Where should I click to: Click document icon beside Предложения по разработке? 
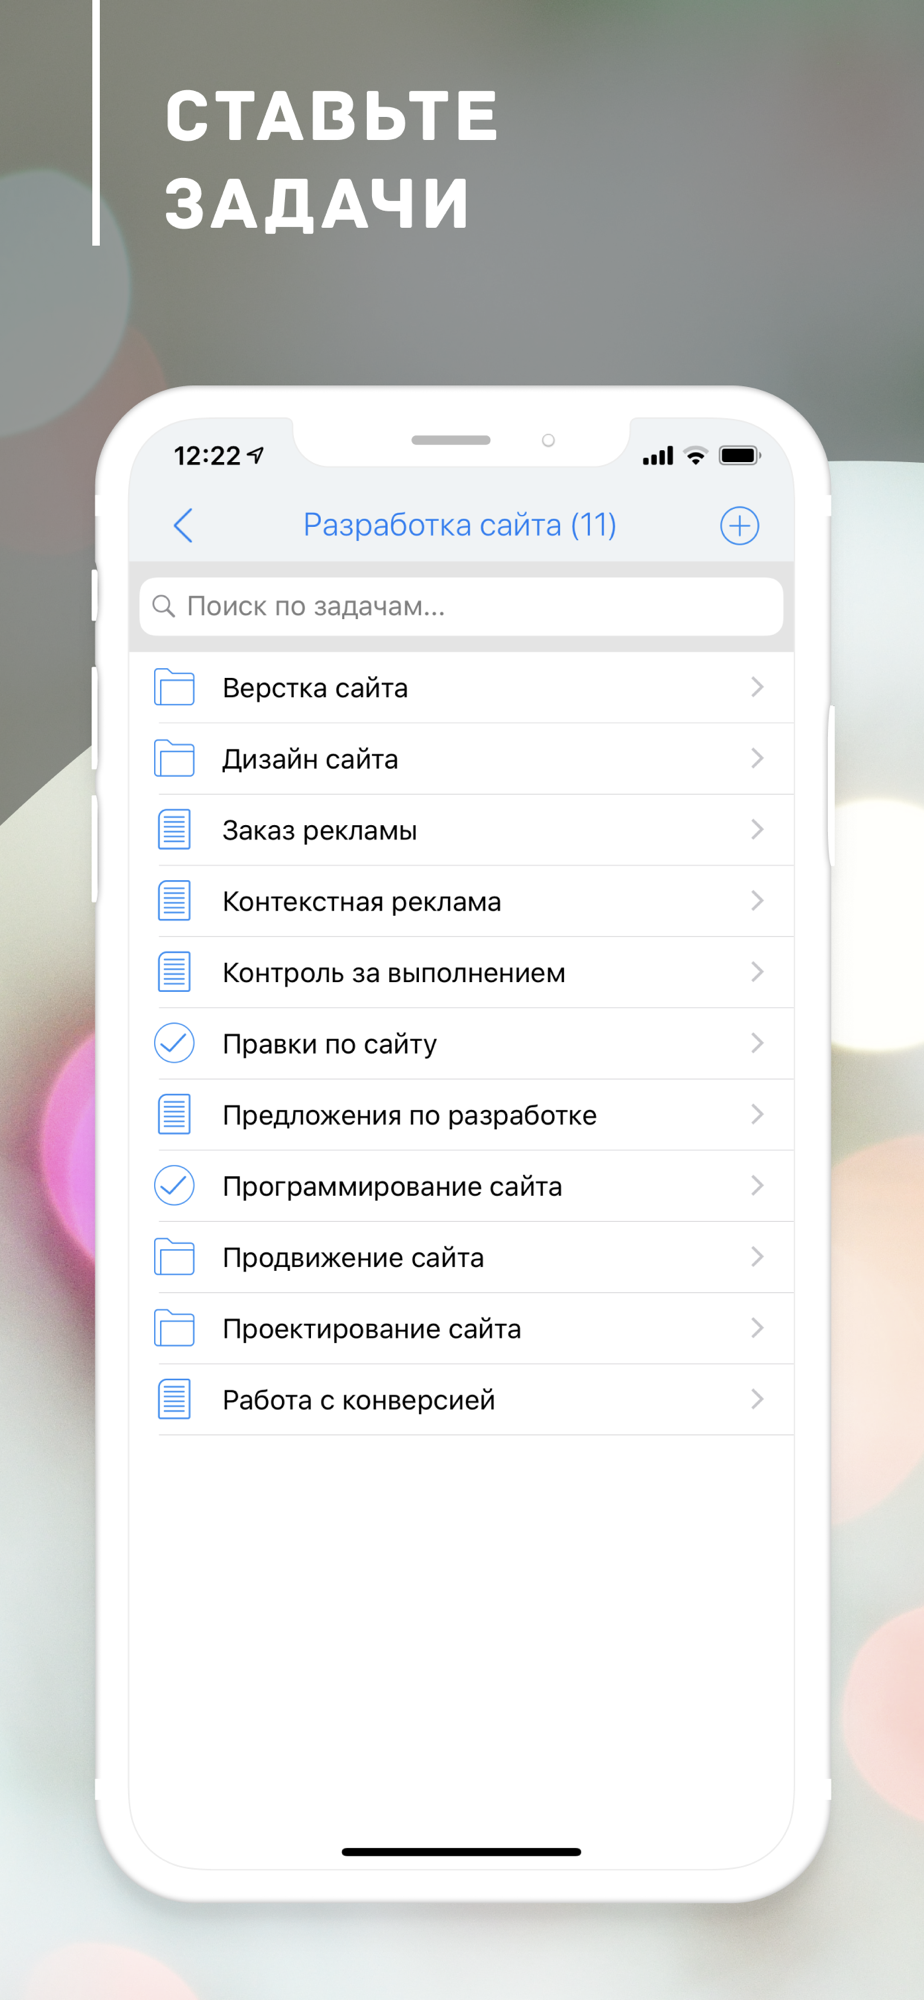coord(175,1114)
